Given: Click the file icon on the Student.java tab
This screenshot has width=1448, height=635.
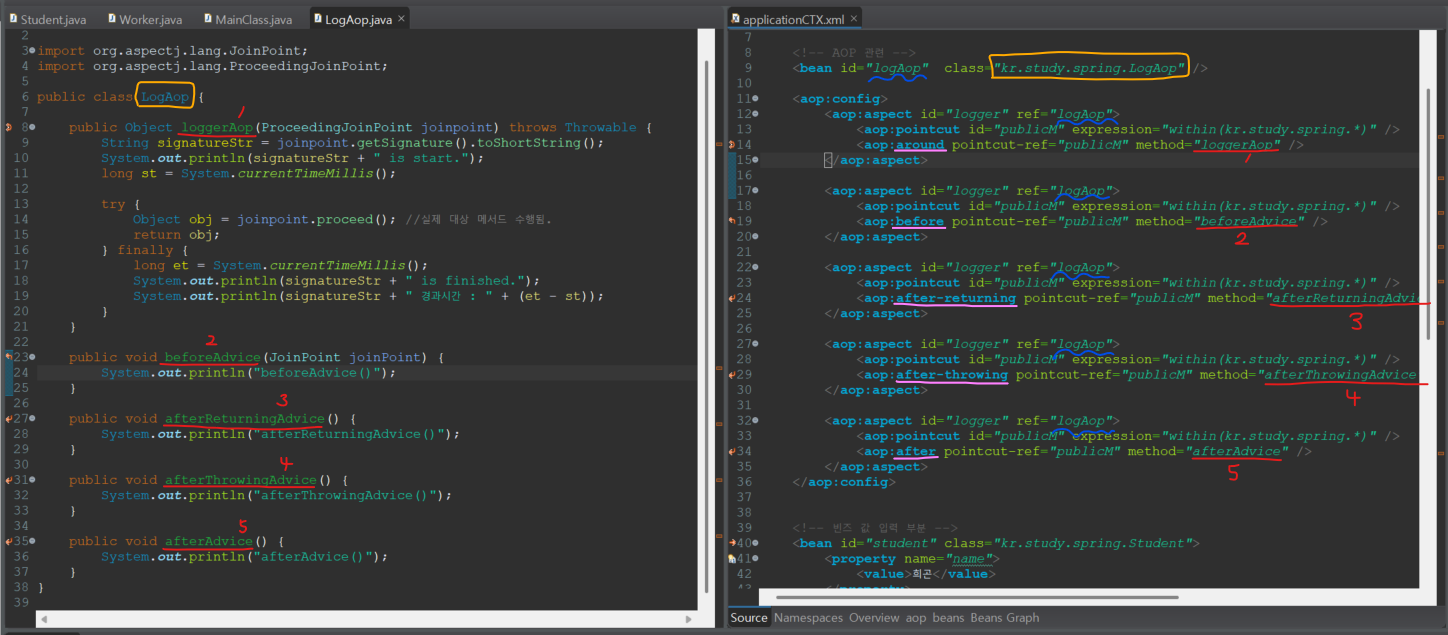Looking at the screenshot, I should pos(12,19).
